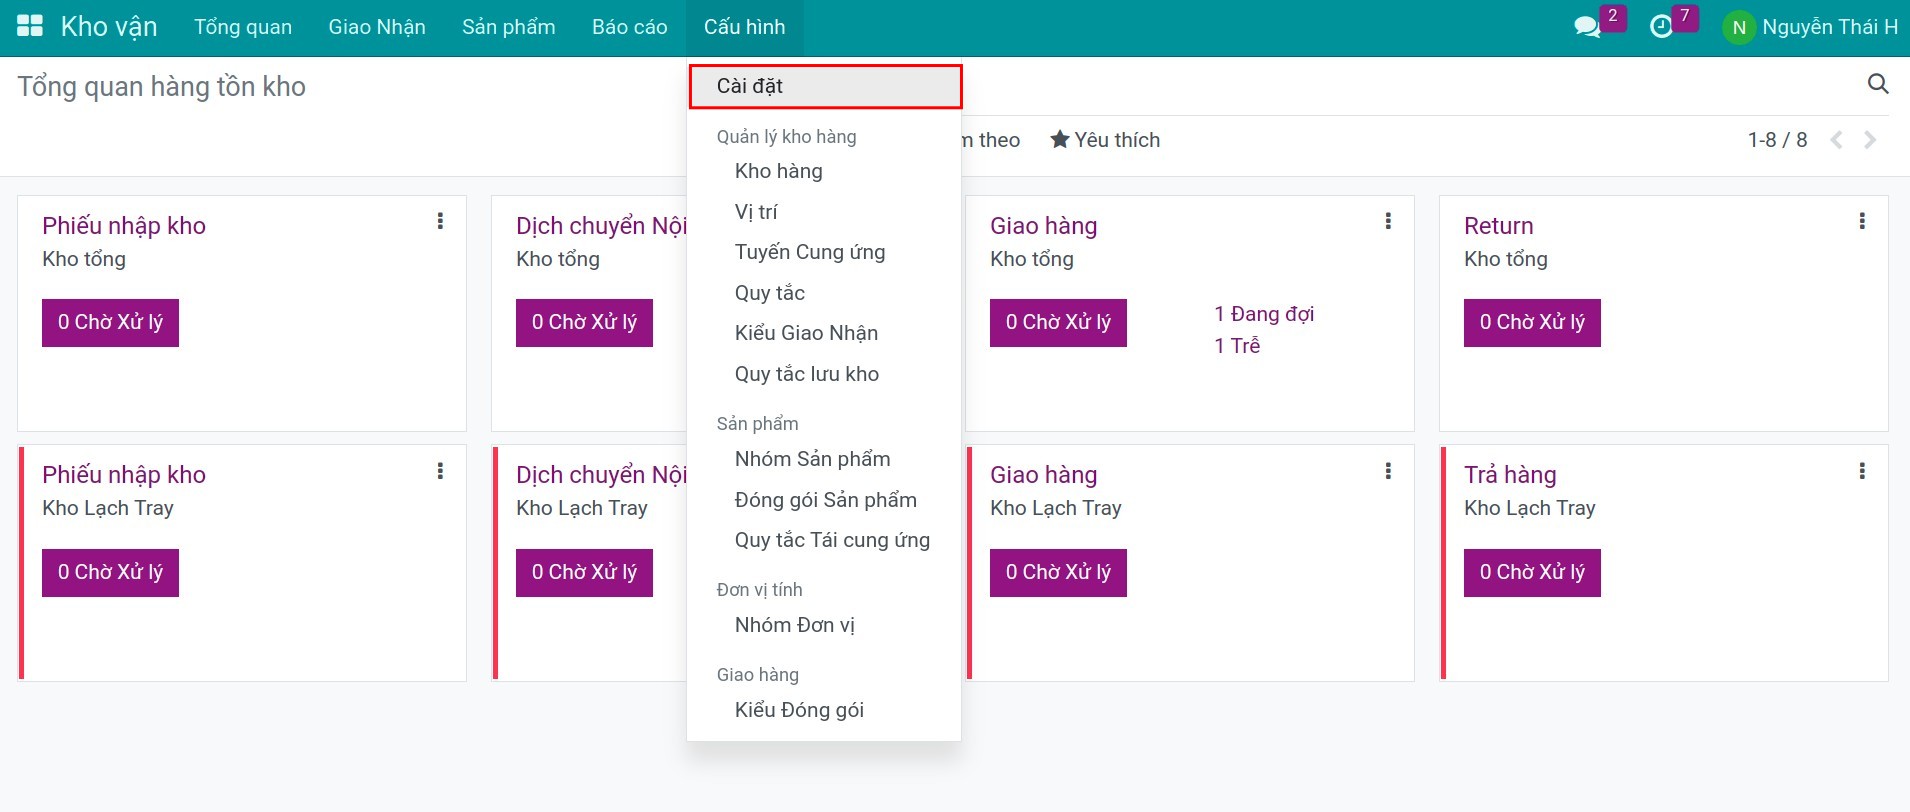Click the 1-8 / 8 pager counter
1910x812 pixels.
click(1777, 140)
